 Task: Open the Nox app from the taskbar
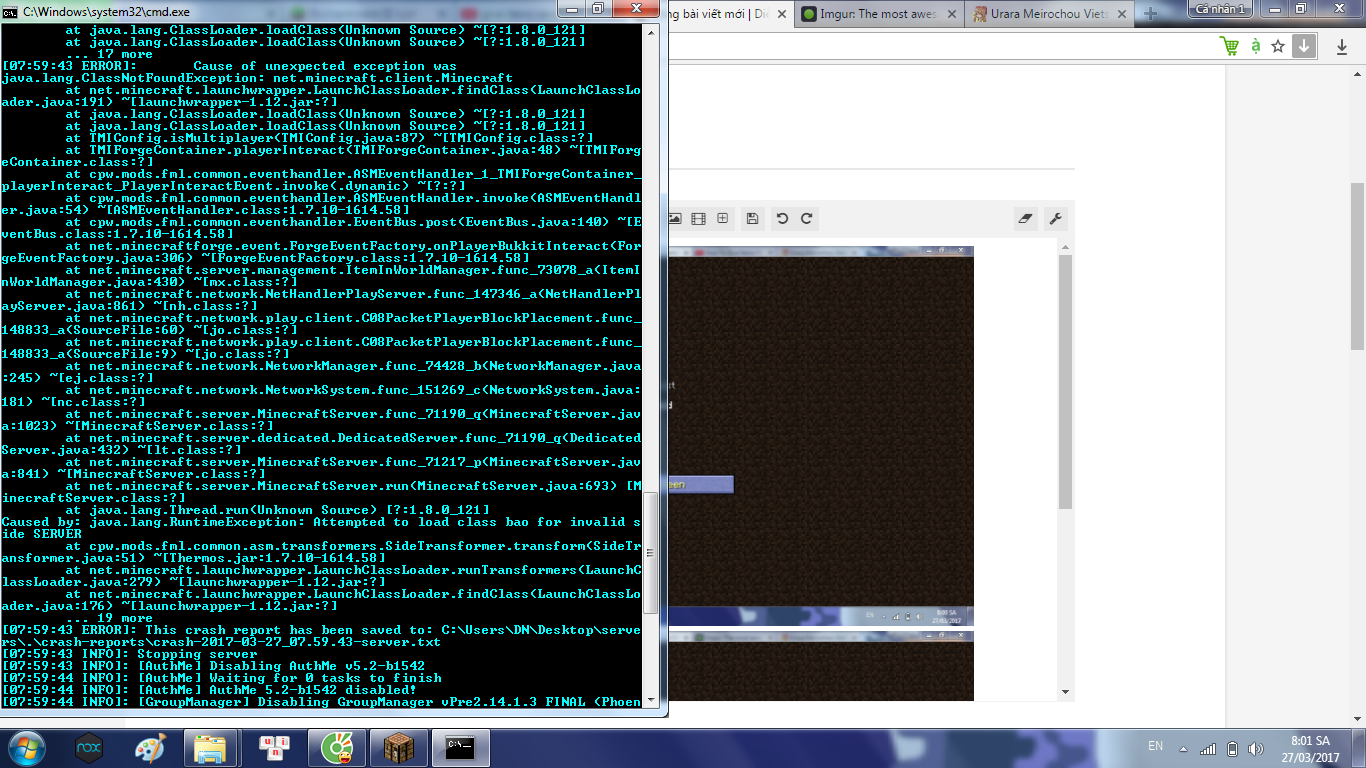coord(89,748)
